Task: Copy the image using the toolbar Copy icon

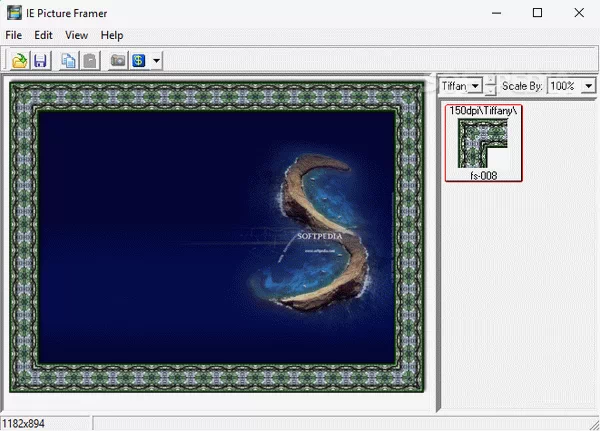Action: tap(69, 60)
